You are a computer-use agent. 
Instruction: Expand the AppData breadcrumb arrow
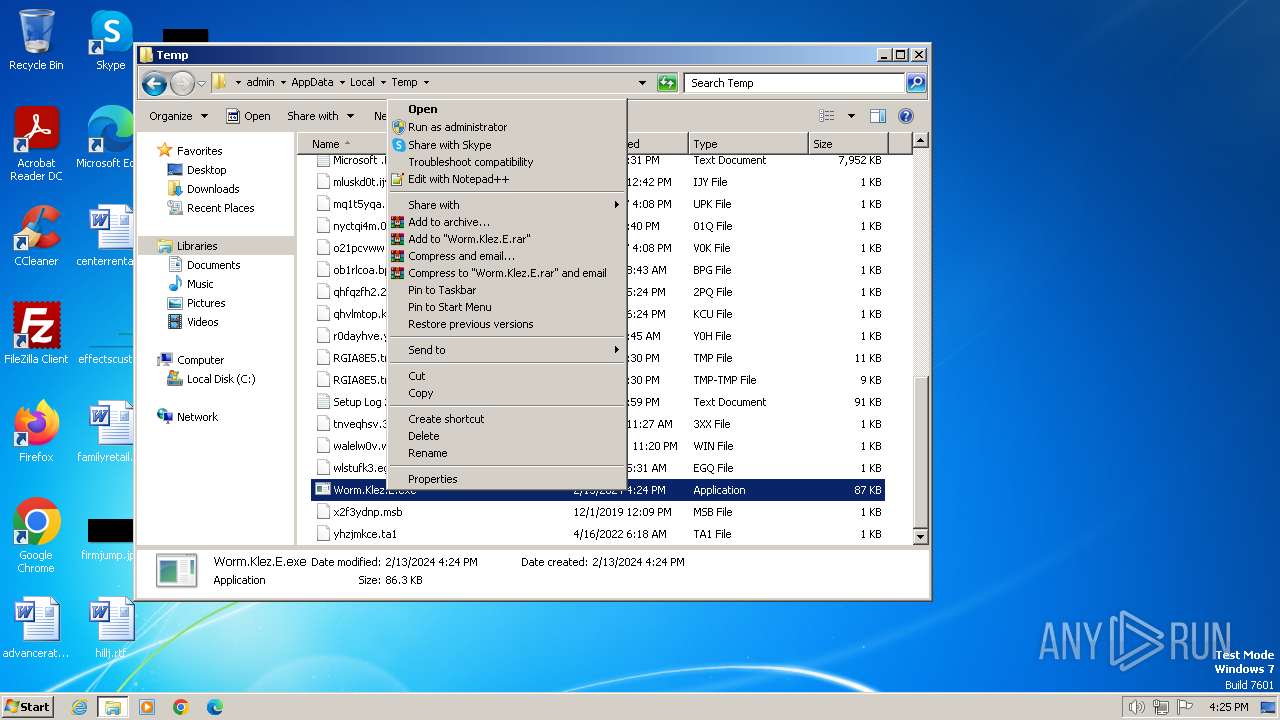tap(341, 83)
